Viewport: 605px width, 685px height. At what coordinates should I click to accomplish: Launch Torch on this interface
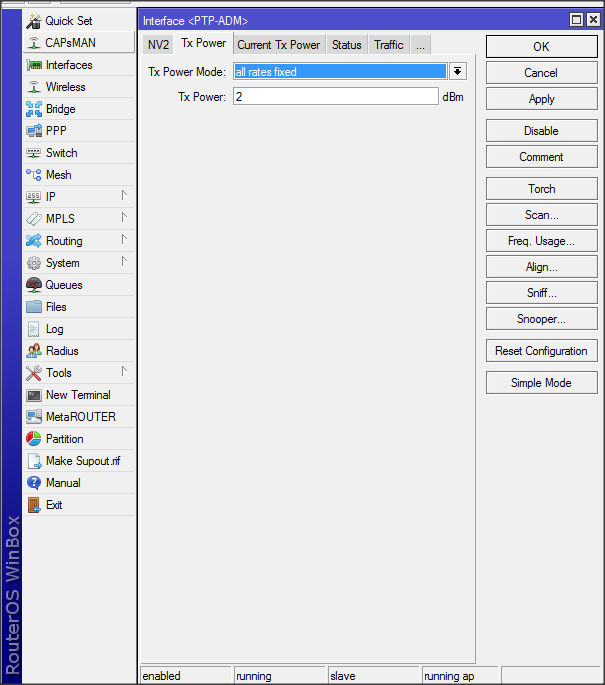(x=542, y=189)
